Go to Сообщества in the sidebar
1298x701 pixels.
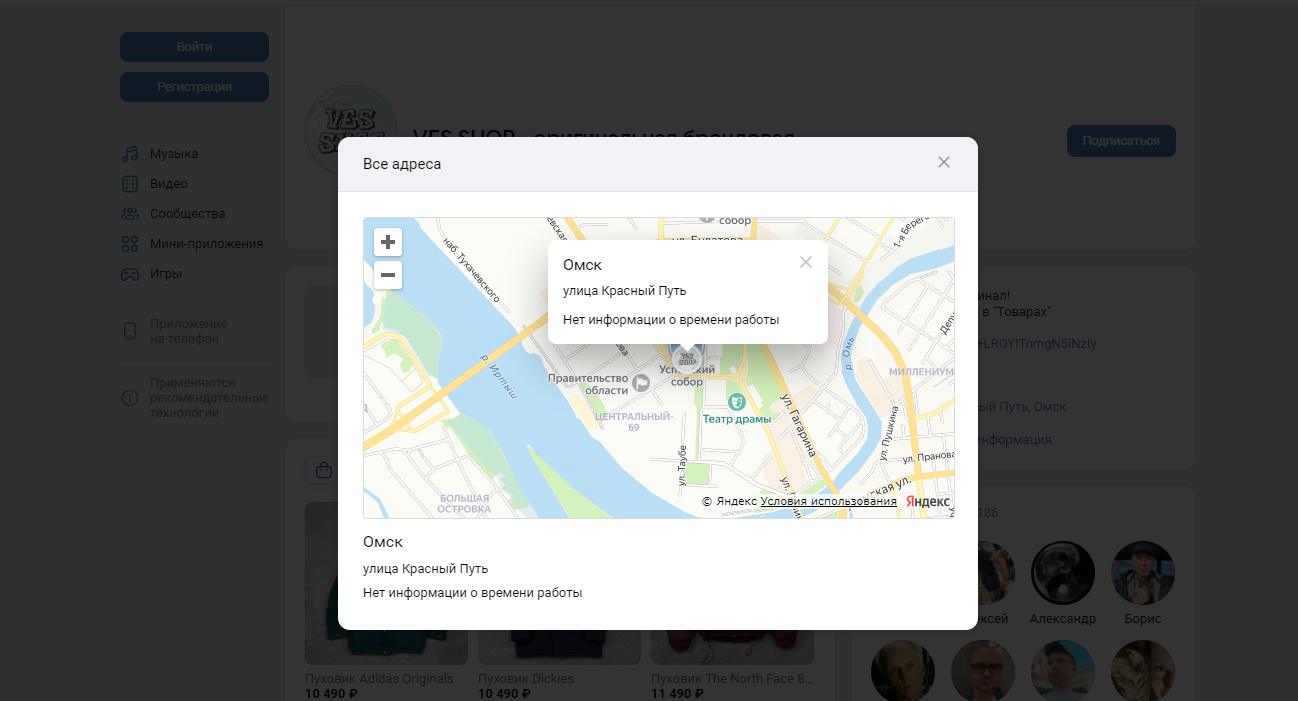(187, 214)
